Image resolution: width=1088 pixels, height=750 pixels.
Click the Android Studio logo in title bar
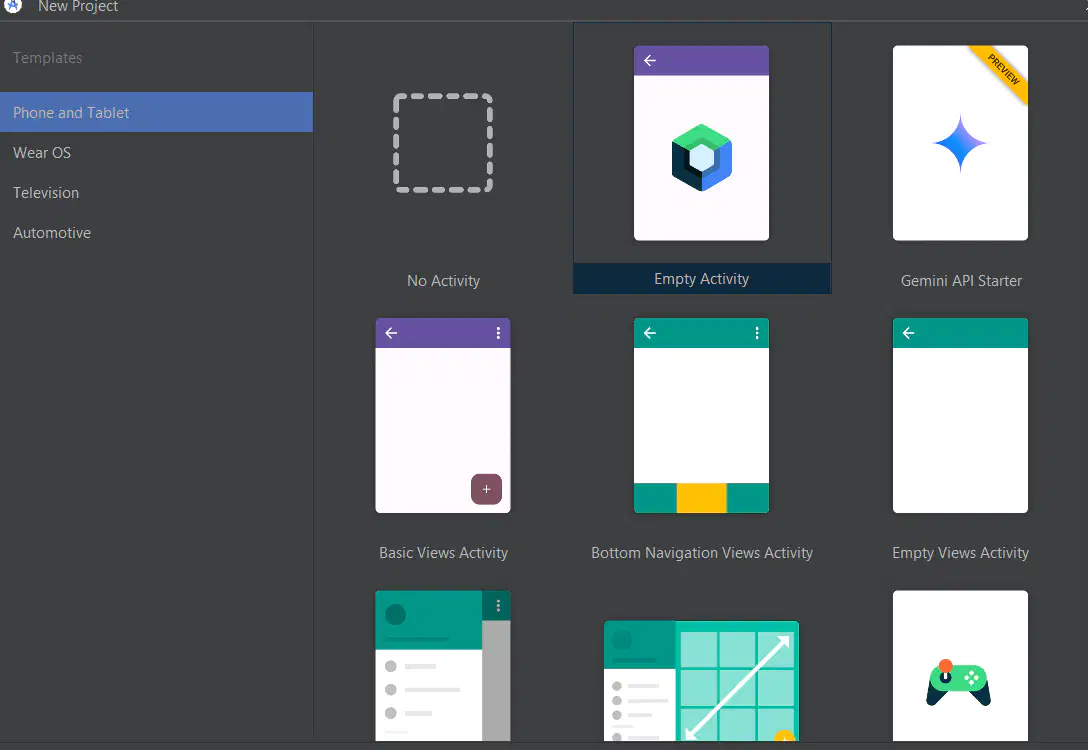(x=13, y=6)
